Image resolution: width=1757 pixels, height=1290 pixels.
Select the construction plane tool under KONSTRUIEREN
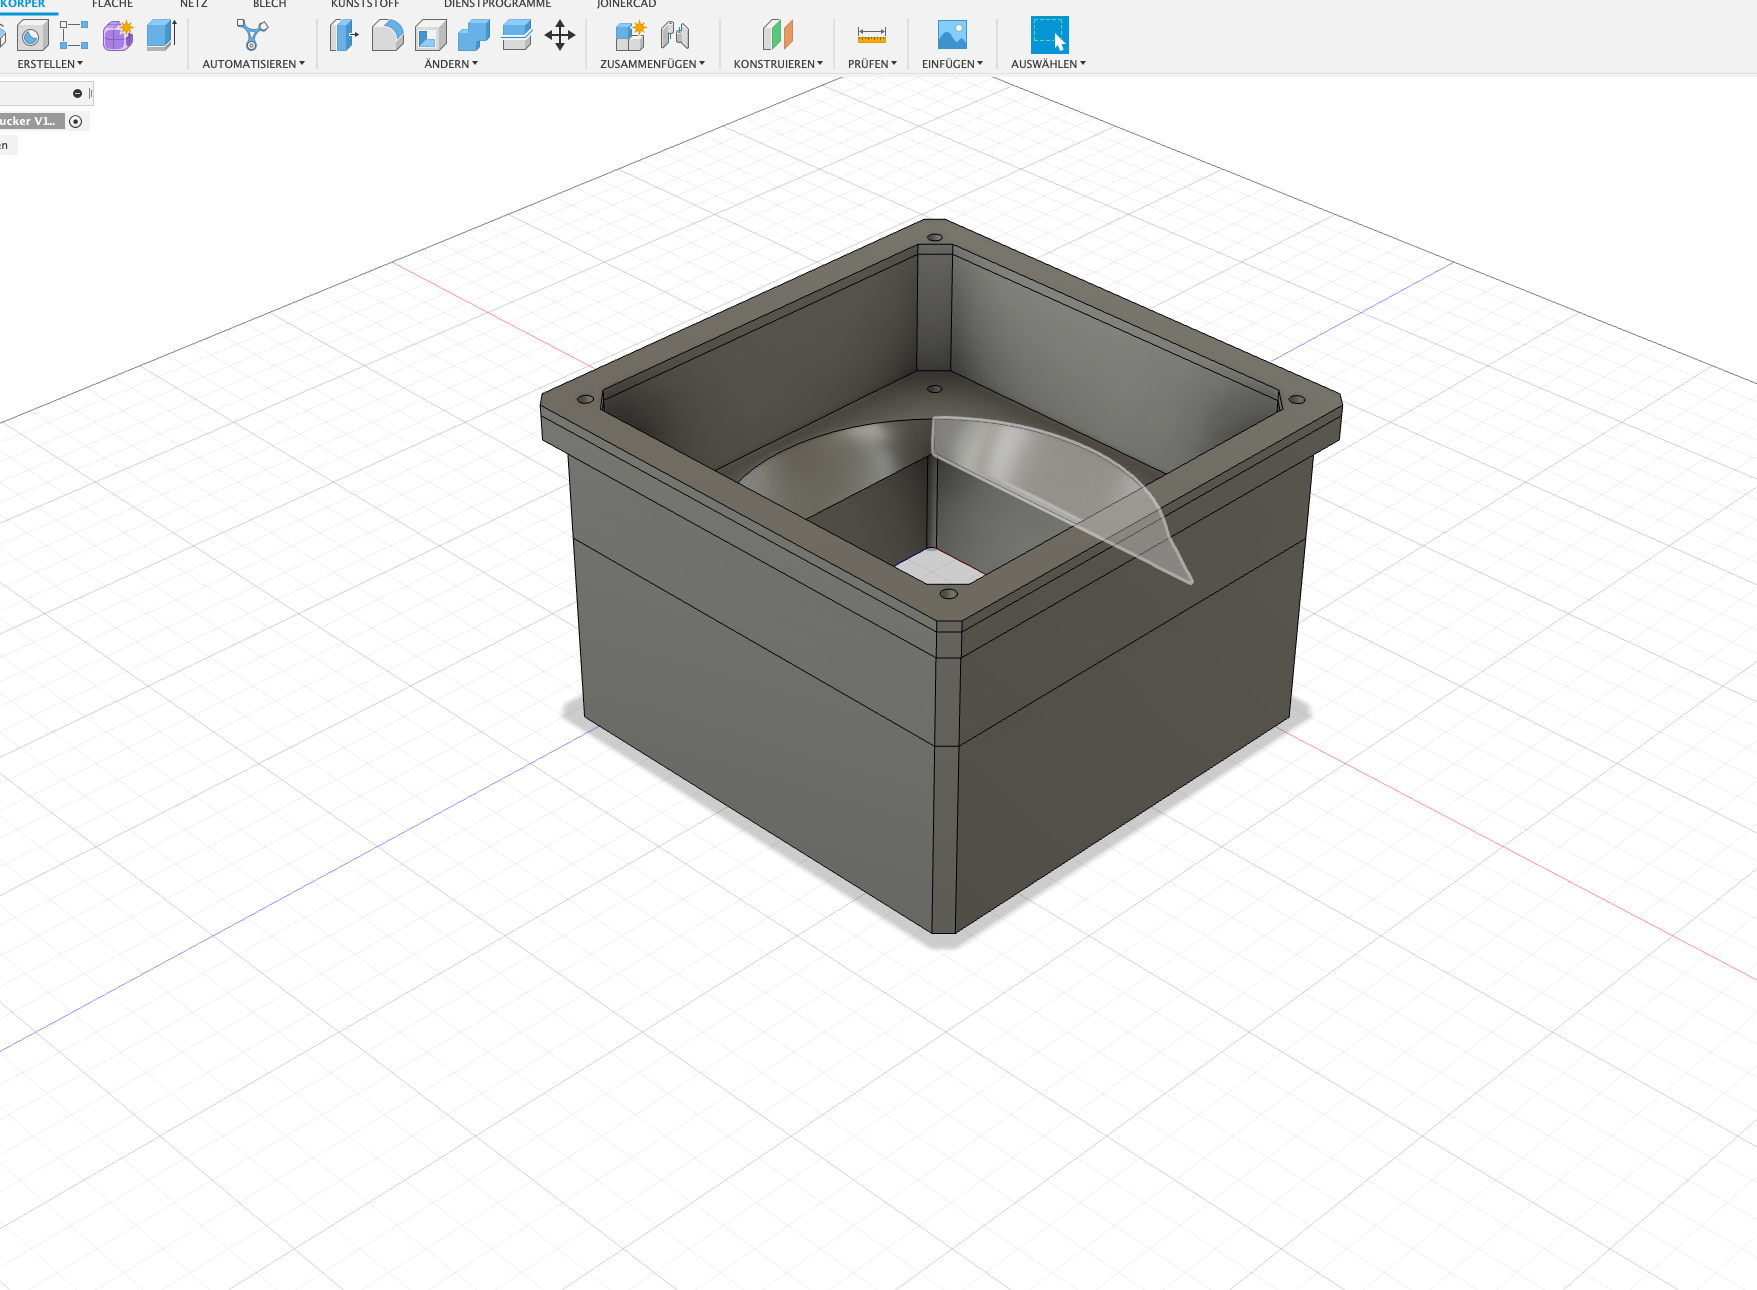777,36
